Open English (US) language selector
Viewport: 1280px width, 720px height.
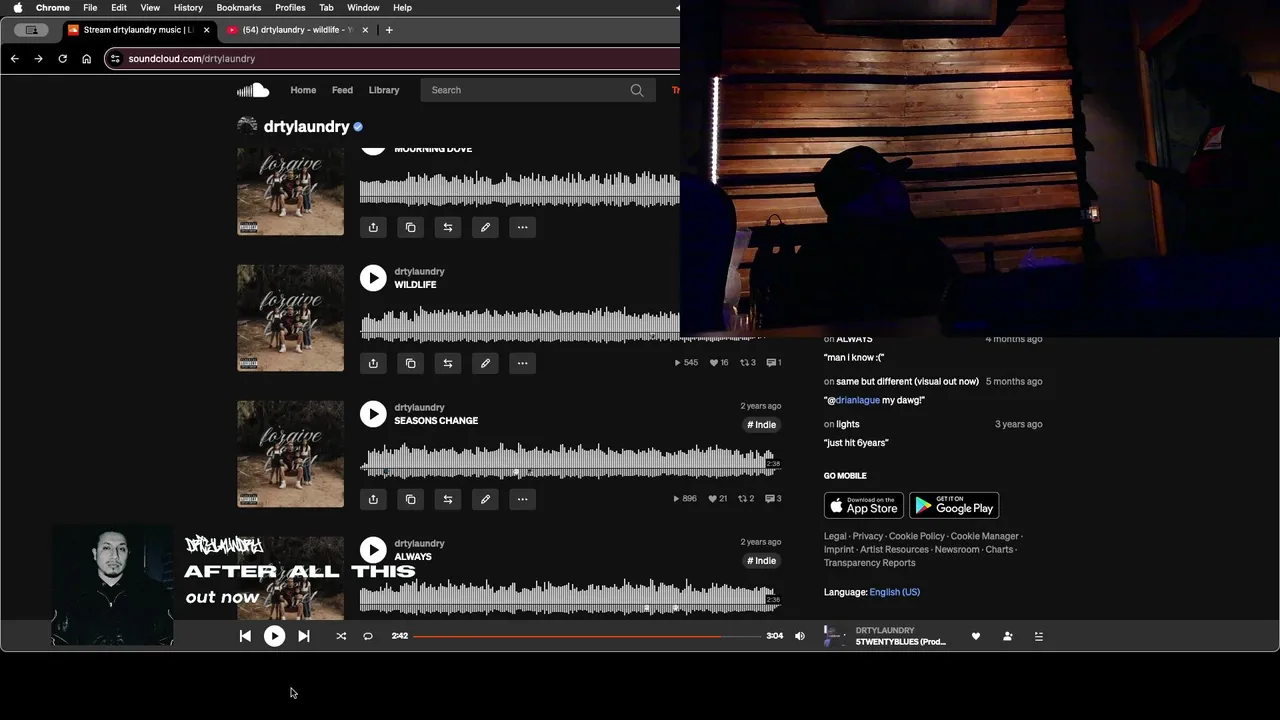[894, 592]
